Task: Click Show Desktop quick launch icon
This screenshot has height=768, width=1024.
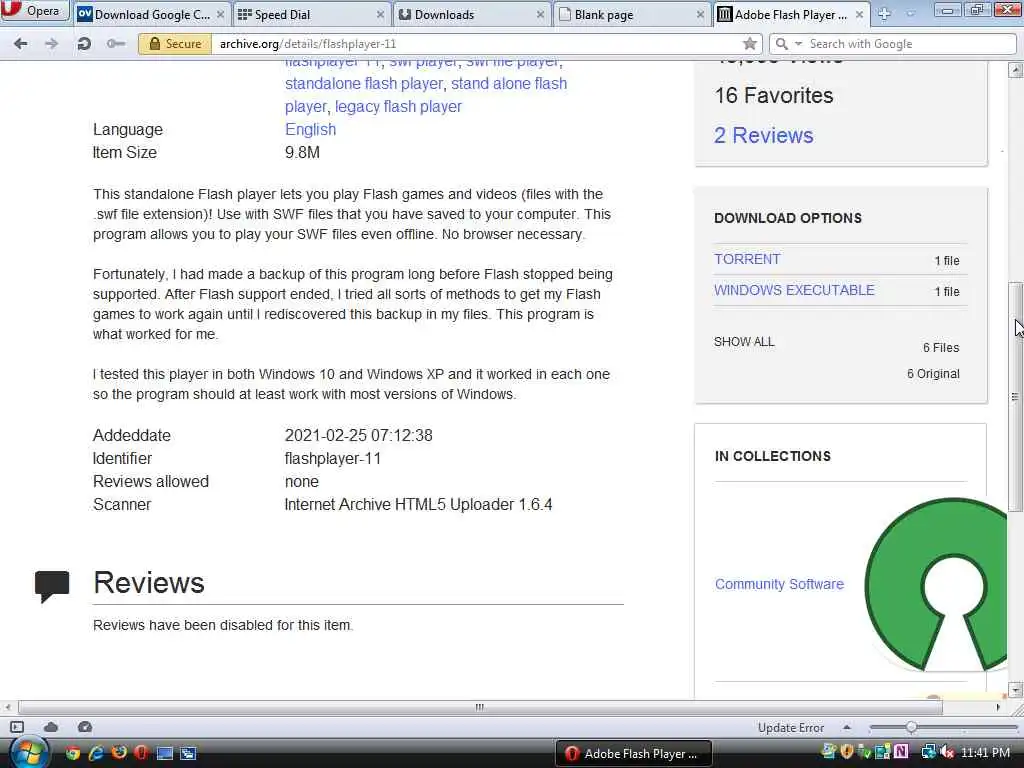Action: point(165,753)
